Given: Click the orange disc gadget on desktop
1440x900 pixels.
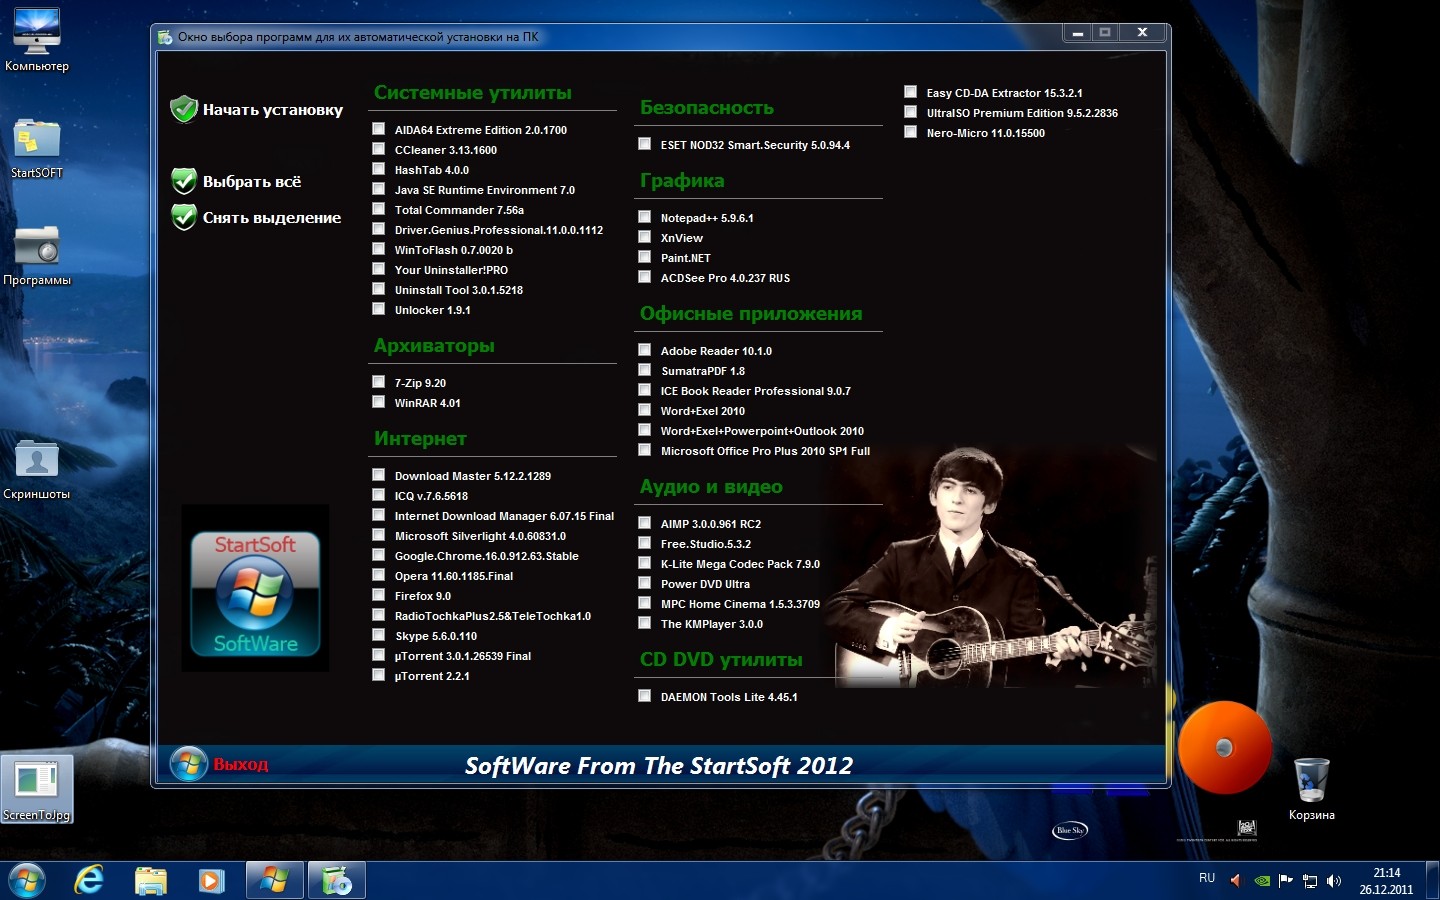Looking at the screenshot, I should 1224,747.
